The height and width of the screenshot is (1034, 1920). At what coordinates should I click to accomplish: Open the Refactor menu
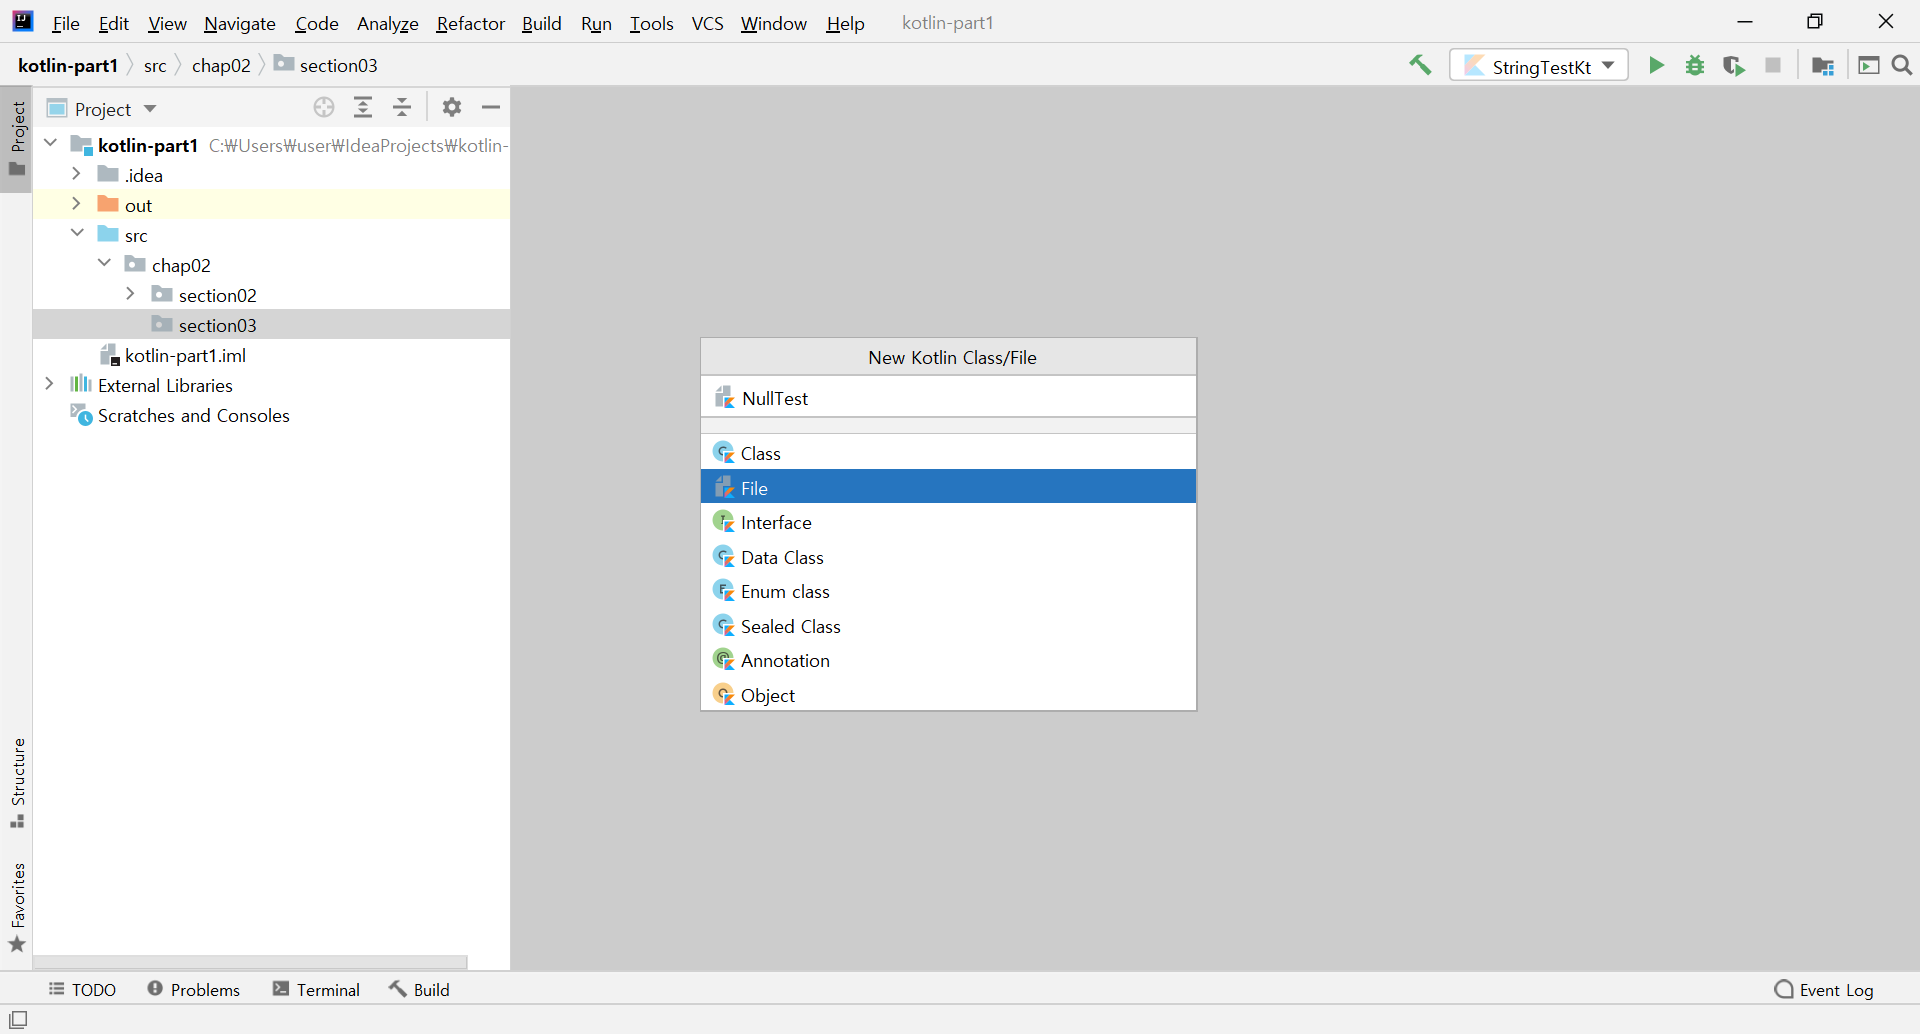470,23
